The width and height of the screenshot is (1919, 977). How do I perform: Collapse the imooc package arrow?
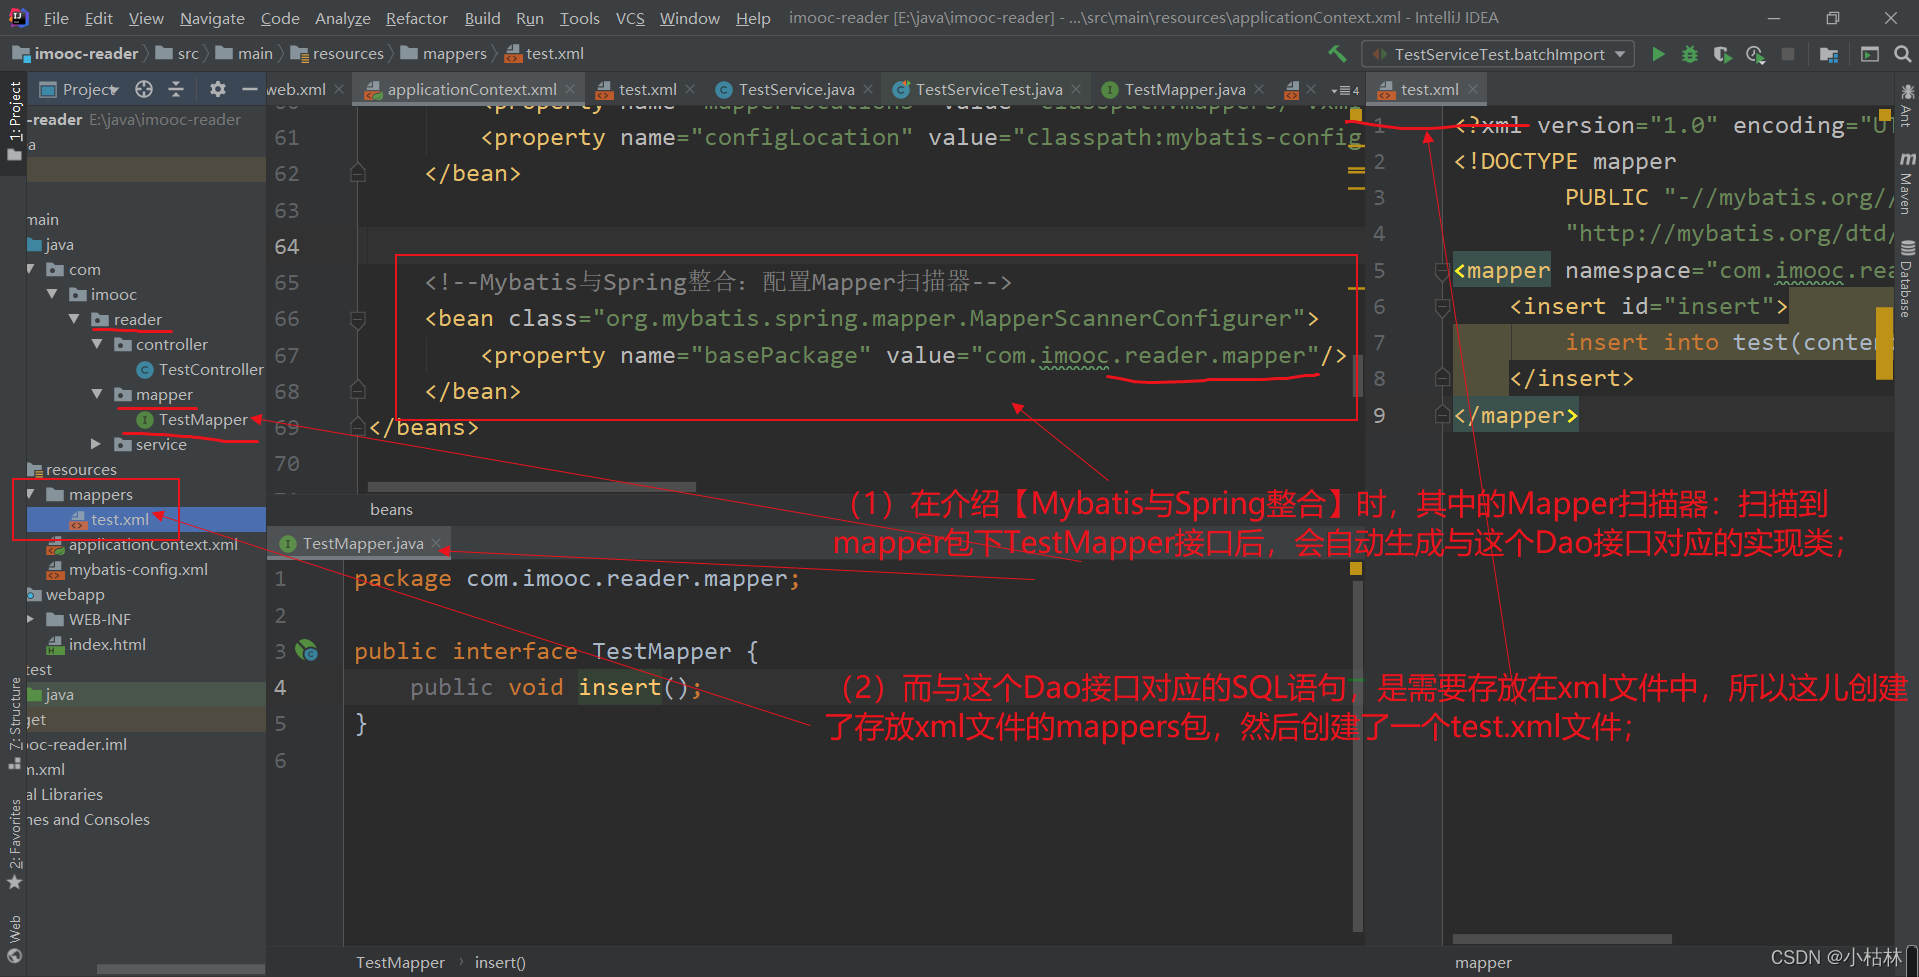52,294
